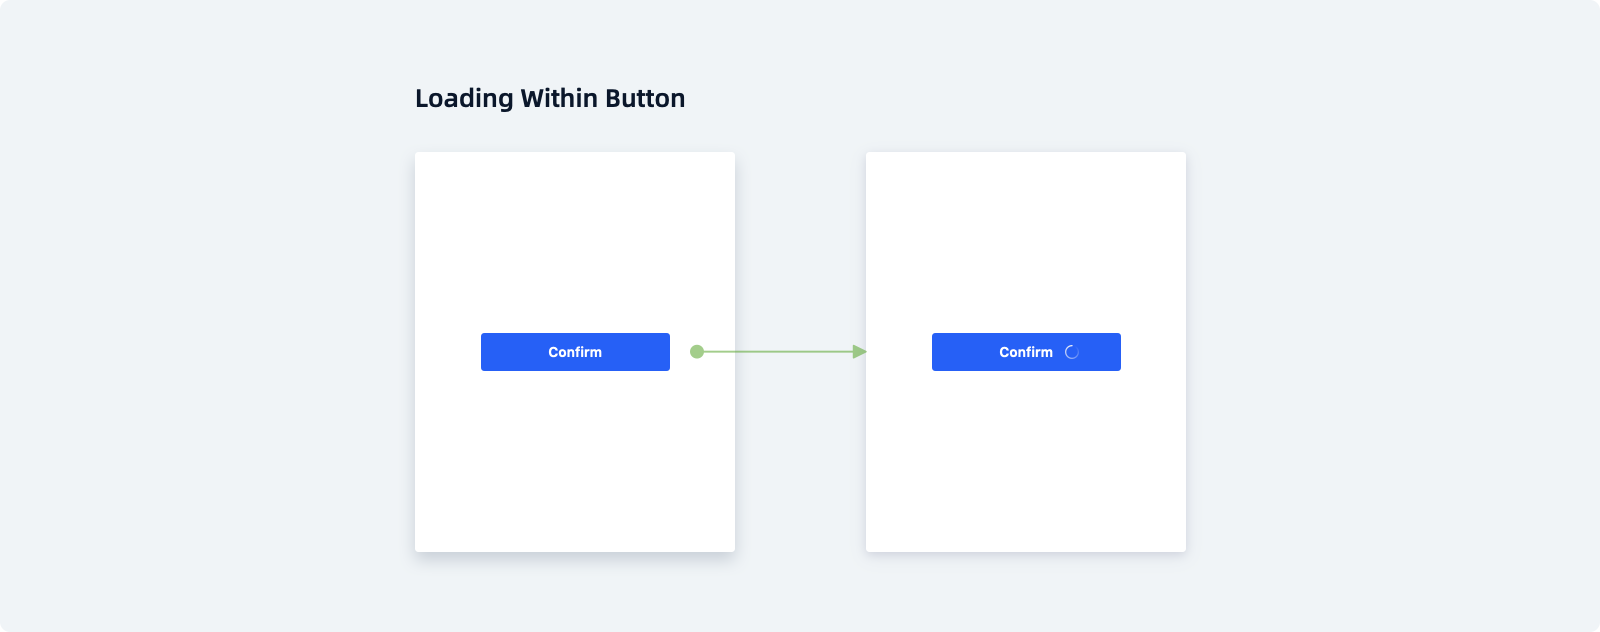Click empty space below the right Confirm button
1600x632 pixels.
point(1026,460)
